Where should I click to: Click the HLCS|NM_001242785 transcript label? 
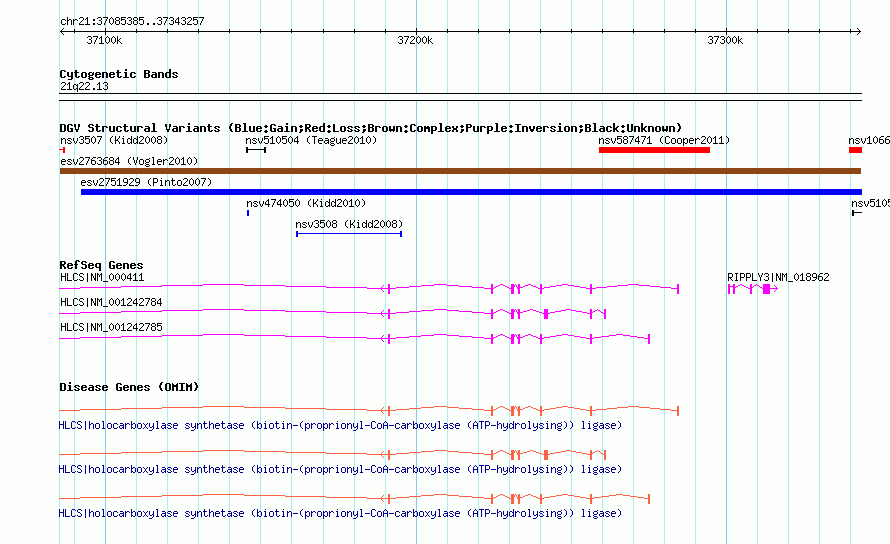[x=111, y=328]
